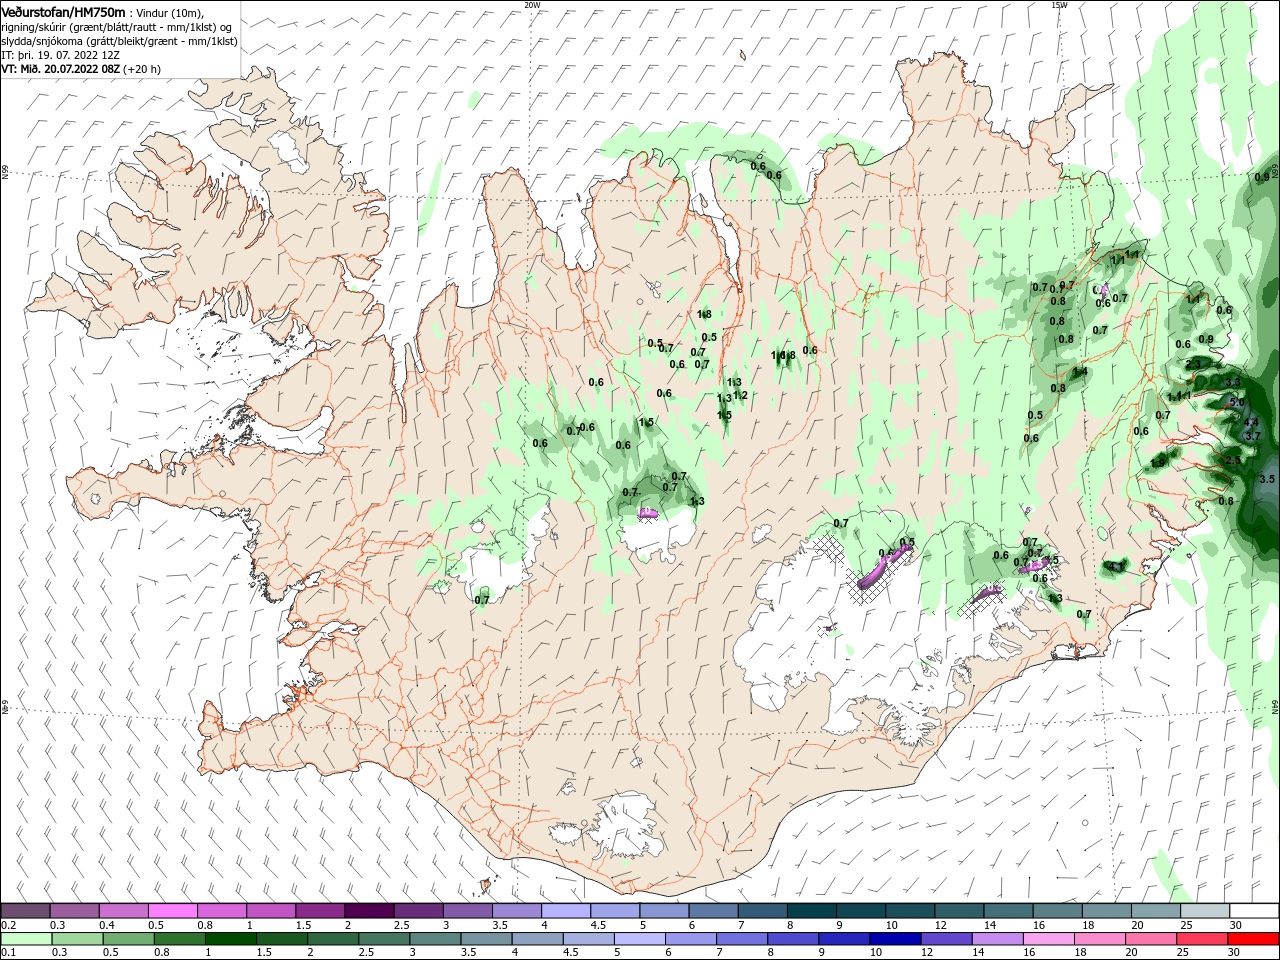The width and height of the screenshot is (1280, 960).
Task: Click the 3.3 precipitation value on the east coast
Action: pos(1233,382)
